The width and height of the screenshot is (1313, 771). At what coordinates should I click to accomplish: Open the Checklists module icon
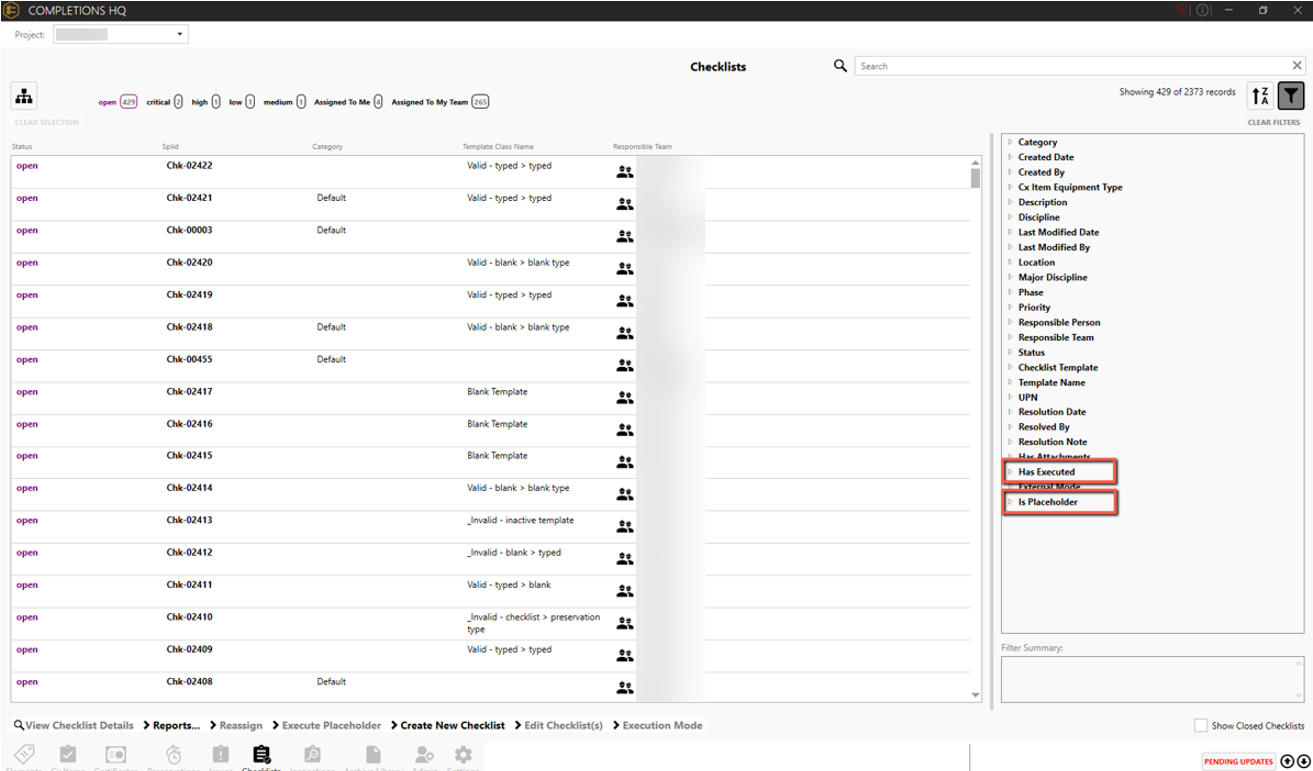pos(261,755)
